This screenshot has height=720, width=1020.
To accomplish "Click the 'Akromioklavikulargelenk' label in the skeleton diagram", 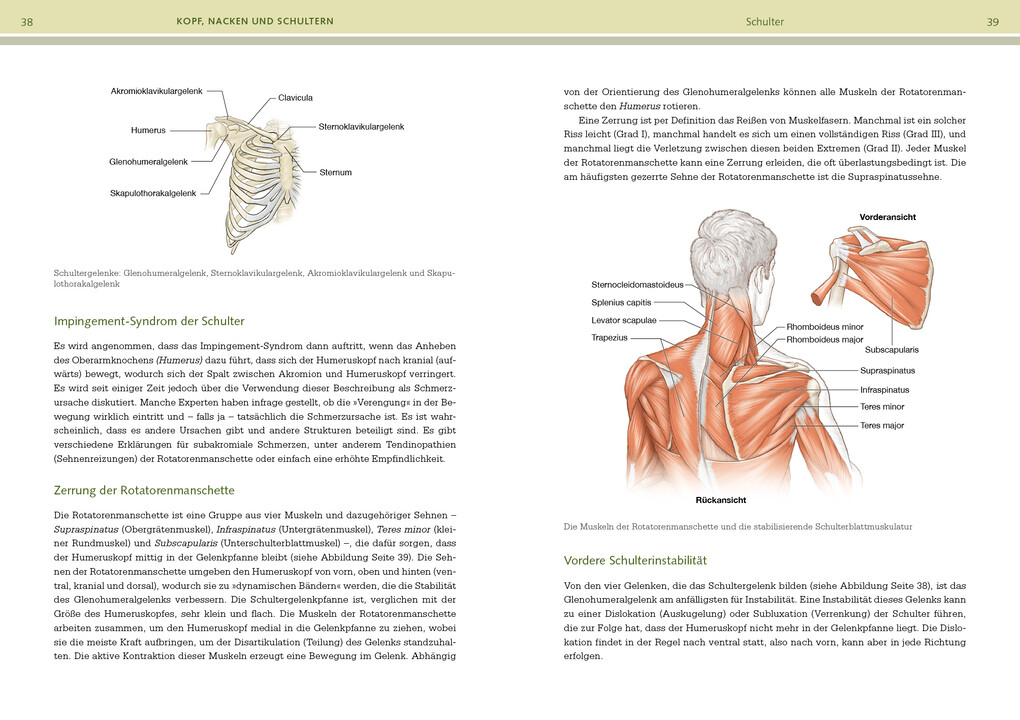I will pos(157,91).
